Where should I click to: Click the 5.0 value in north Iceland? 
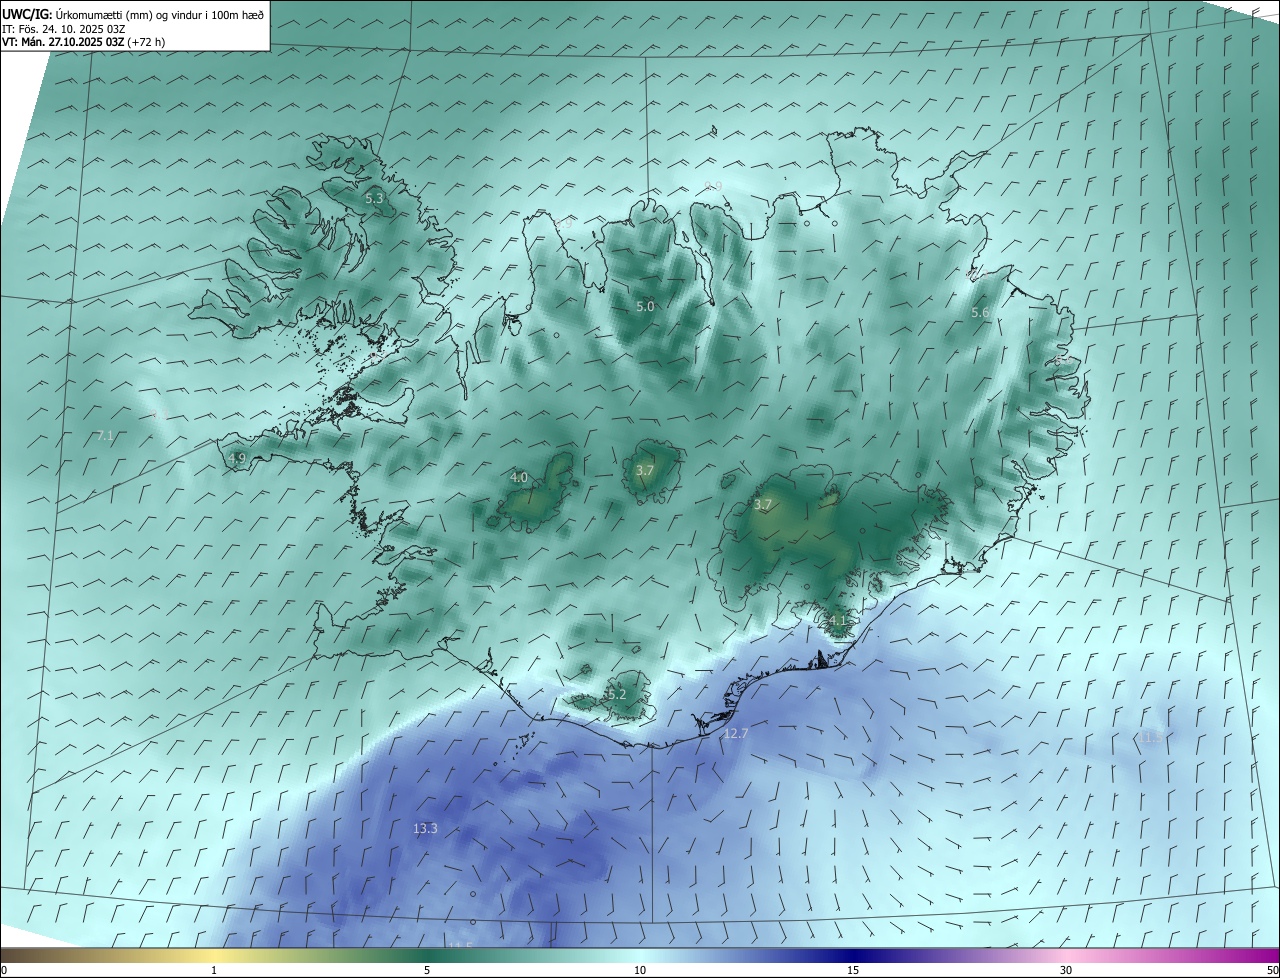click(x=645, y=307)
